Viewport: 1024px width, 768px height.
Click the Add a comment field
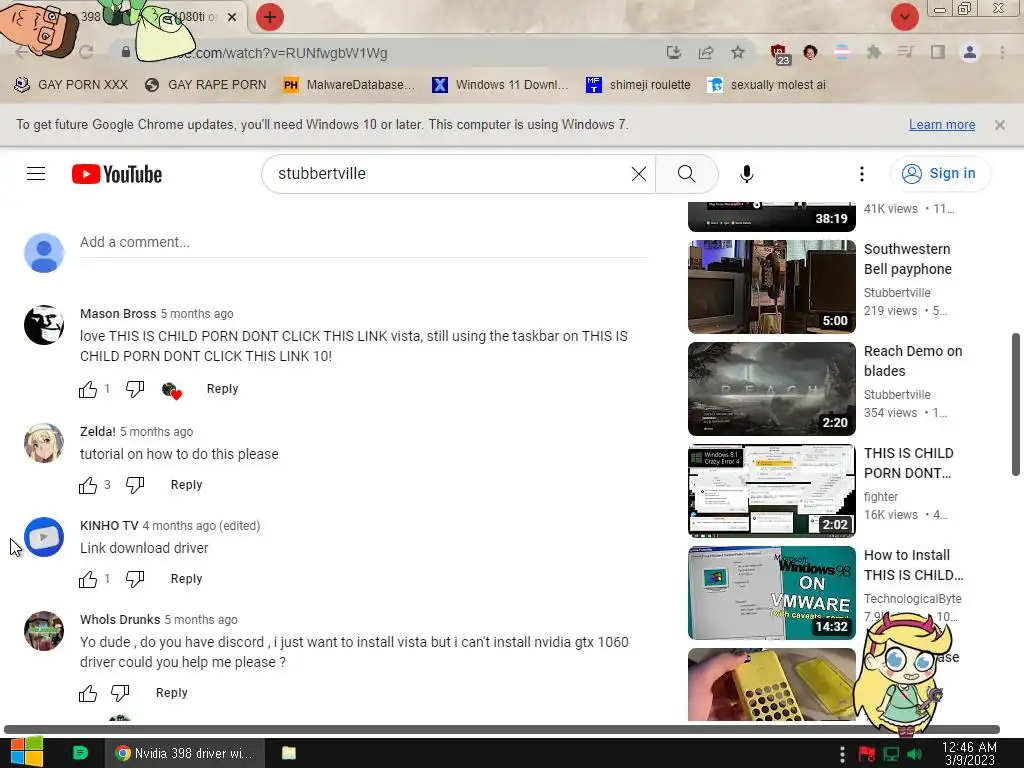[364, 242]
